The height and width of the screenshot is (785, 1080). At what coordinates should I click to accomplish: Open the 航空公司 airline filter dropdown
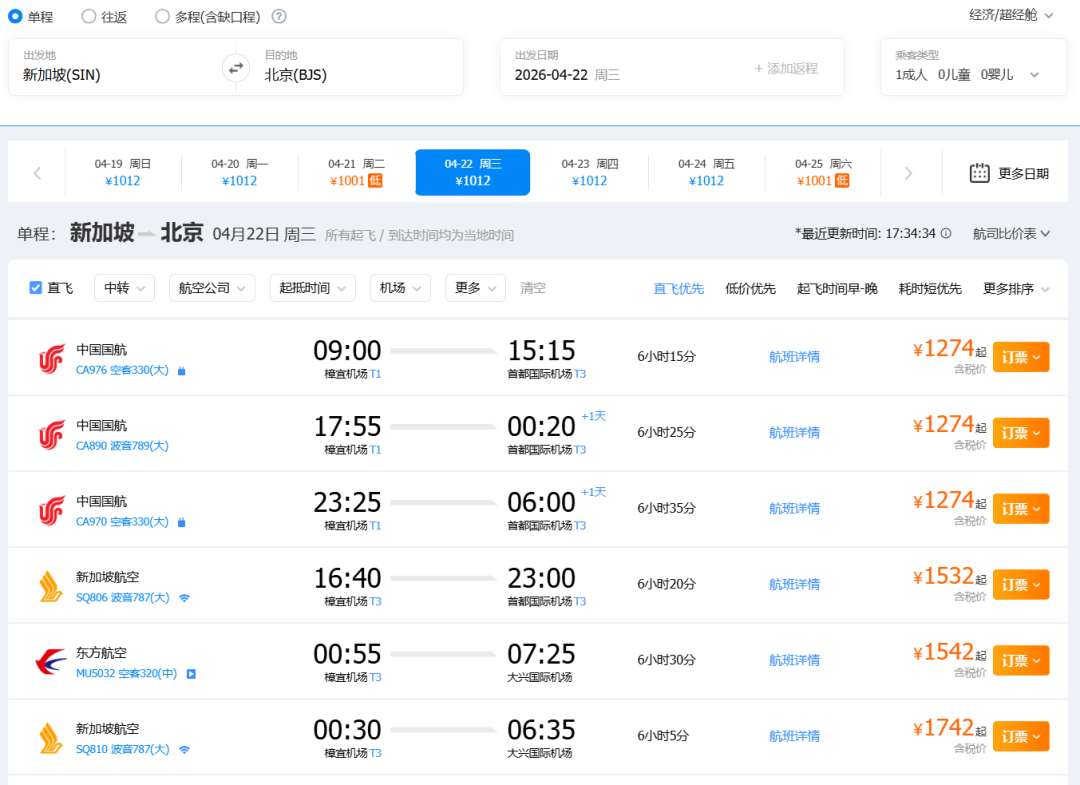click(212, 288)
